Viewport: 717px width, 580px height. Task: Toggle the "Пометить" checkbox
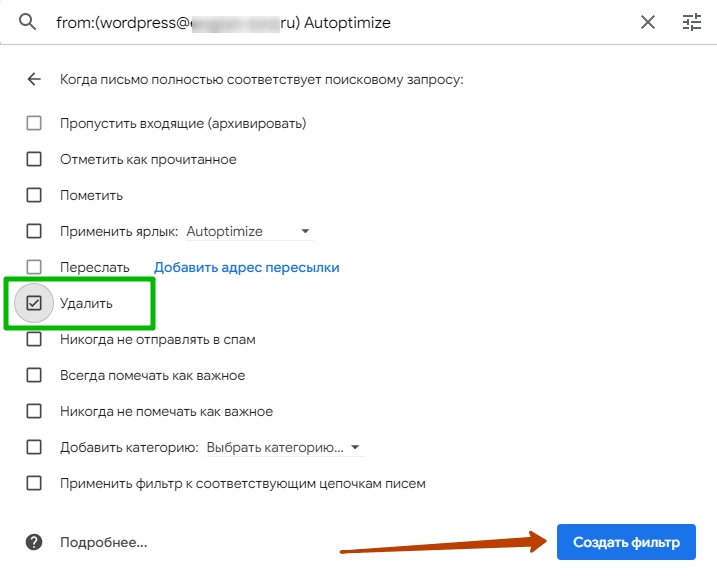coord(34,195)
